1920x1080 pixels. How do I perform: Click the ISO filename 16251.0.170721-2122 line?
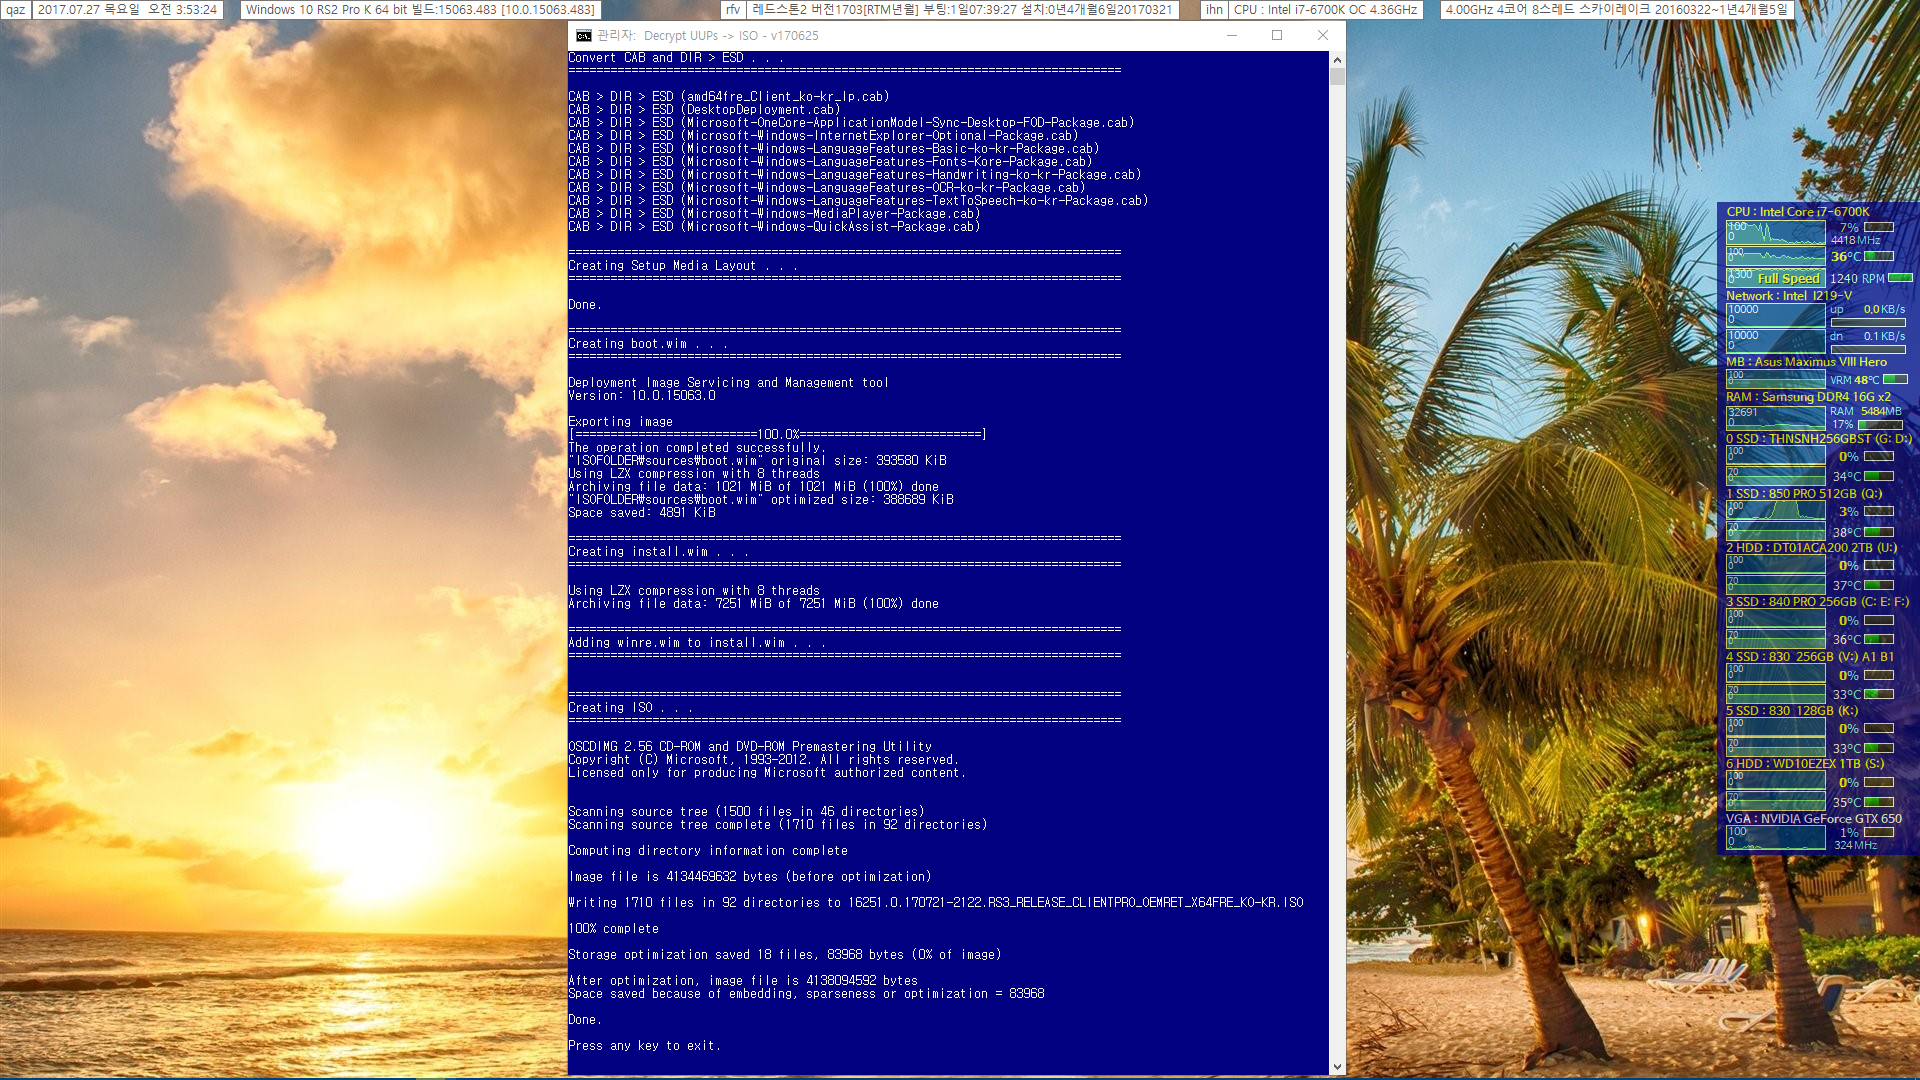coord(936,902)
